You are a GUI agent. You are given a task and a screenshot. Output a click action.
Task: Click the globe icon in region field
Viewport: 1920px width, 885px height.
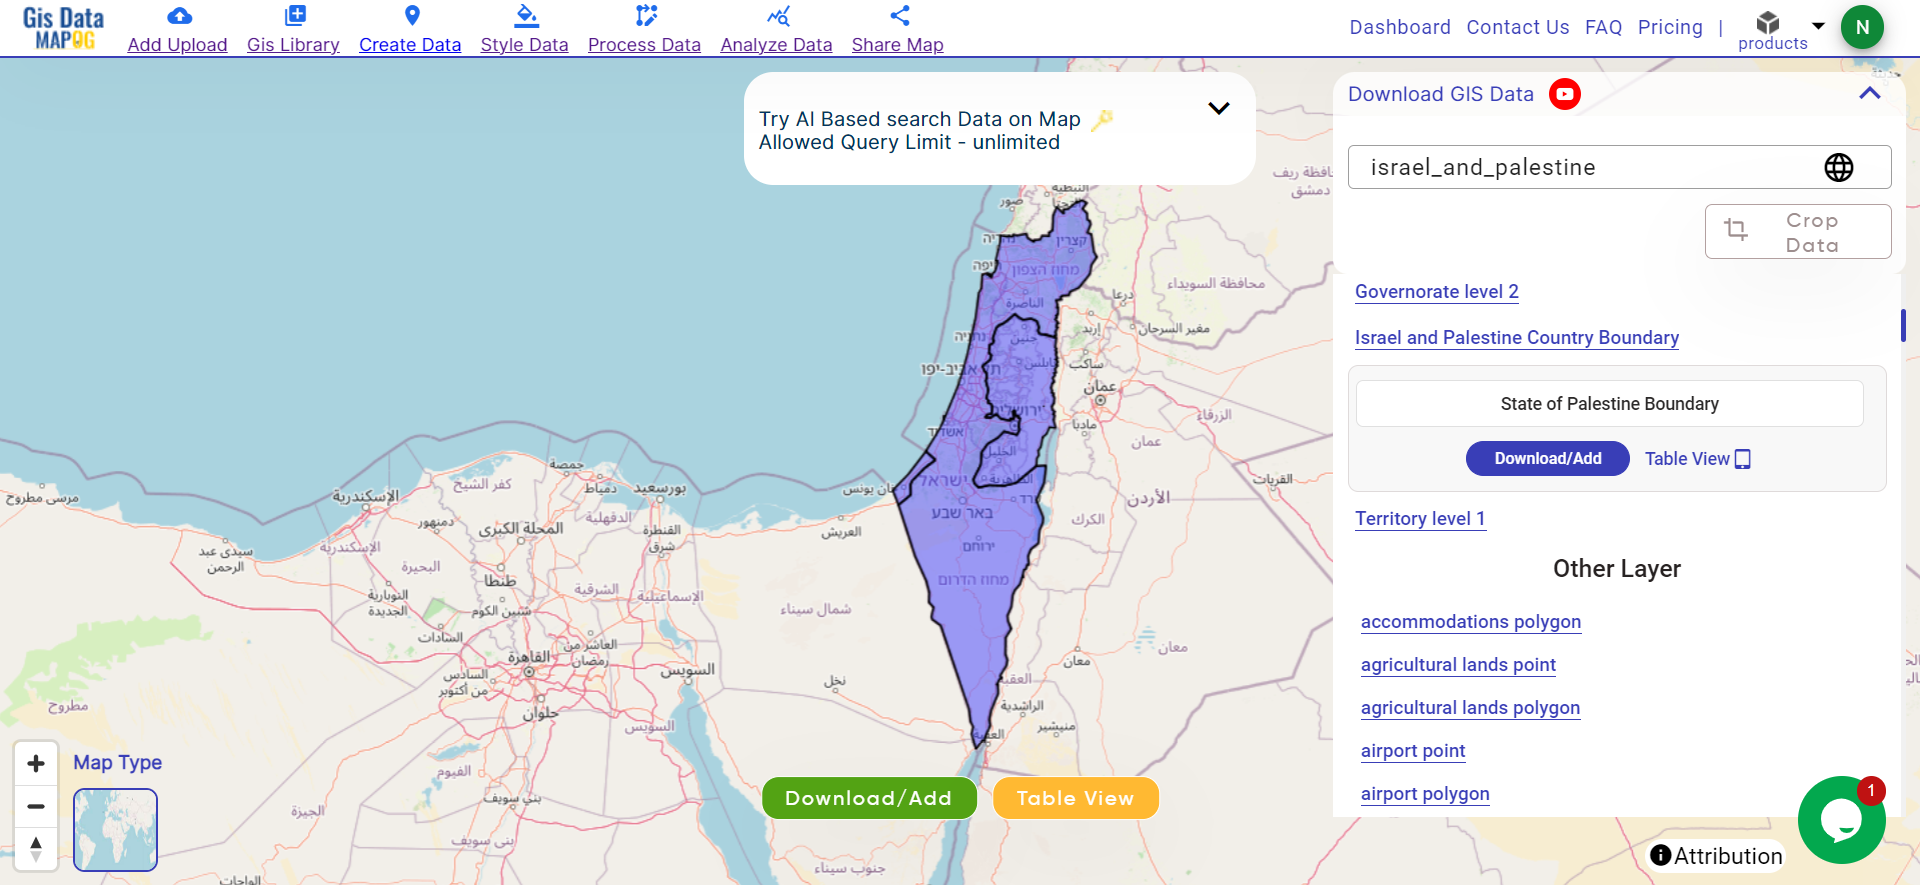click(x=1838, y=168)
